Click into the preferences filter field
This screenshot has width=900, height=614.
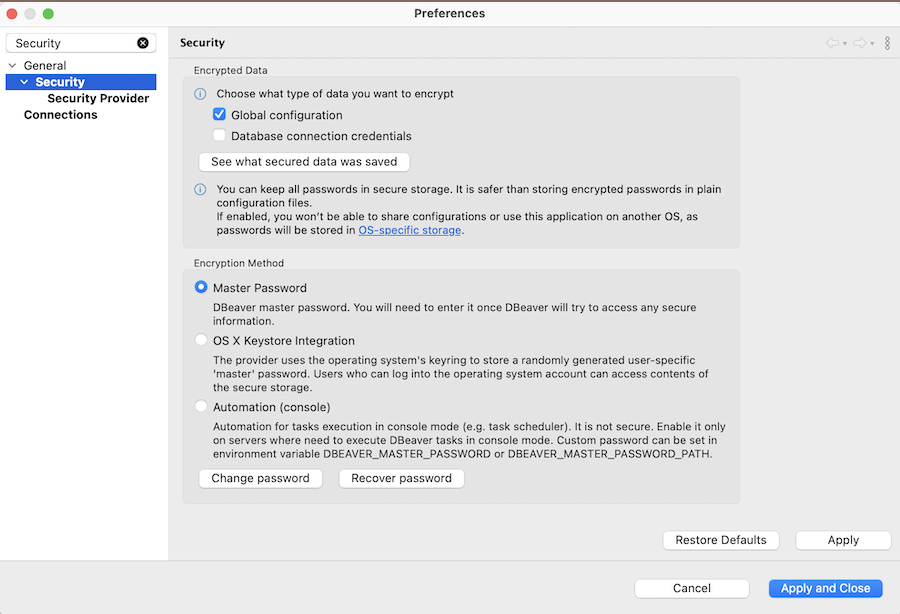(x=72, y=43)
